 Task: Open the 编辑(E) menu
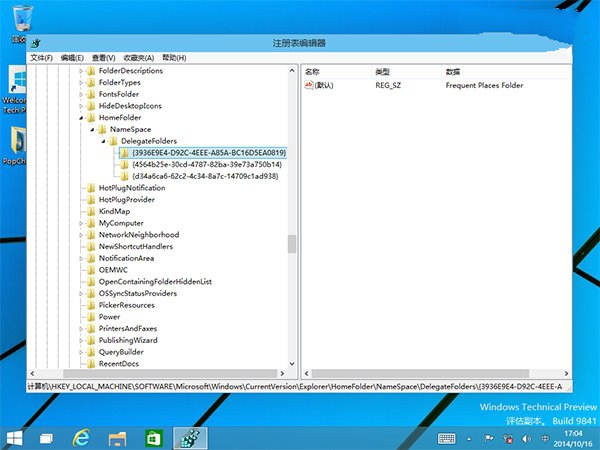click(x=72, y=58)
